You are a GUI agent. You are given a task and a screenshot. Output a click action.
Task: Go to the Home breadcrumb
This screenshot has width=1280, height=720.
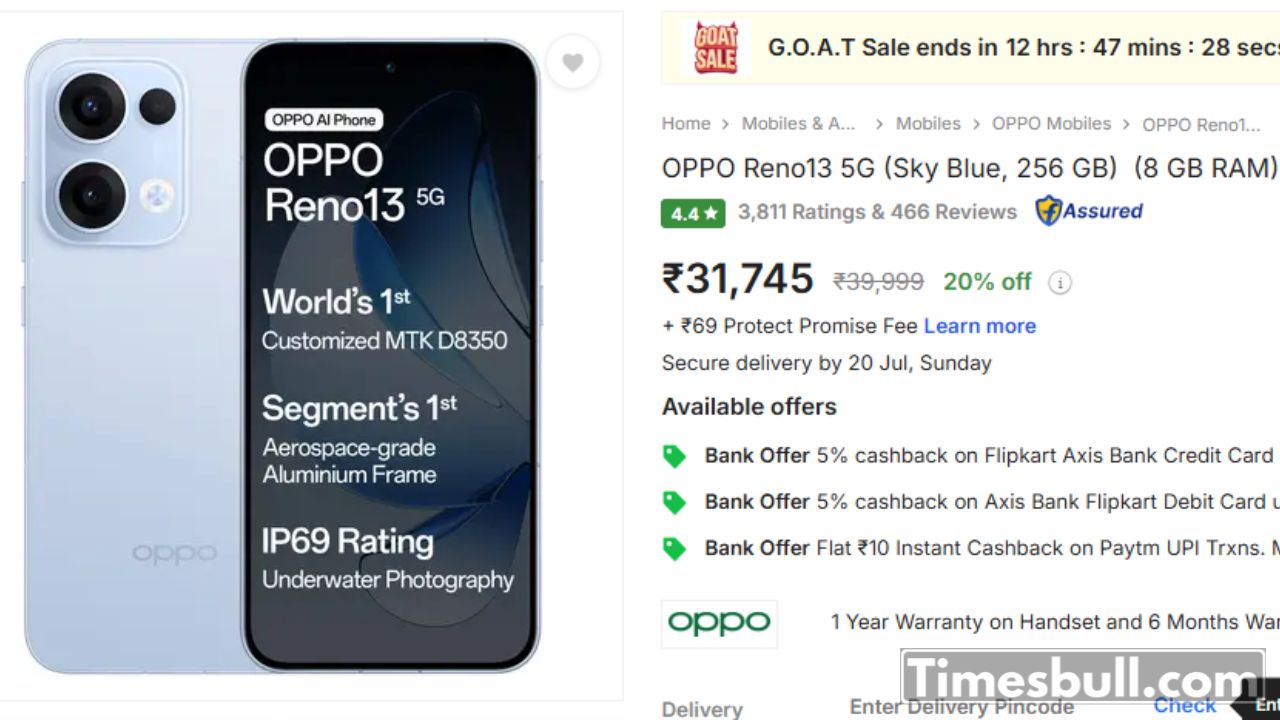point(686,124)
